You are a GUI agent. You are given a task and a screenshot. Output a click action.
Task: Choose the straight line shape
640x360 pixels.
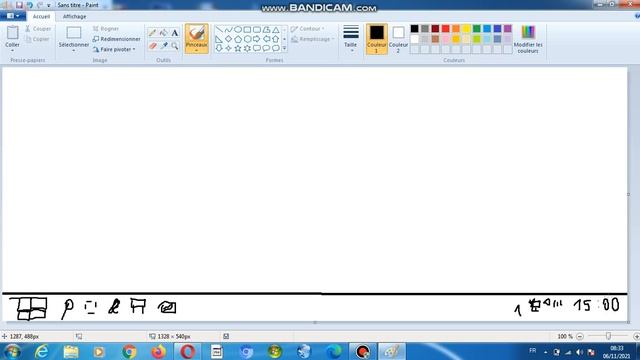coord(219,30)
